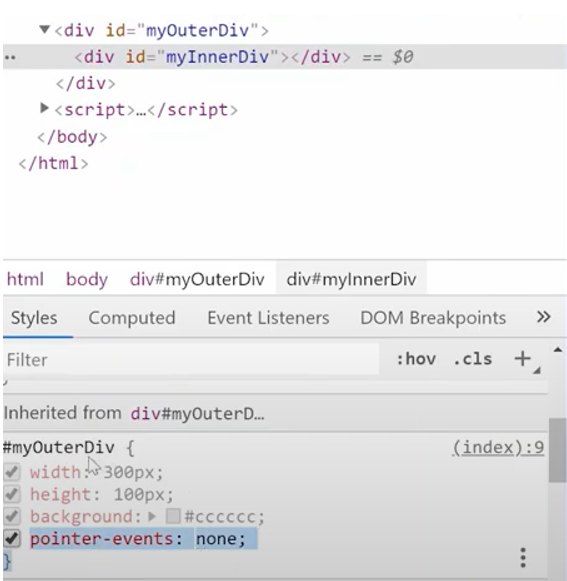Switch to the Computed tab
This screenshot has height=581, width=567.
[x=132, y=318]
